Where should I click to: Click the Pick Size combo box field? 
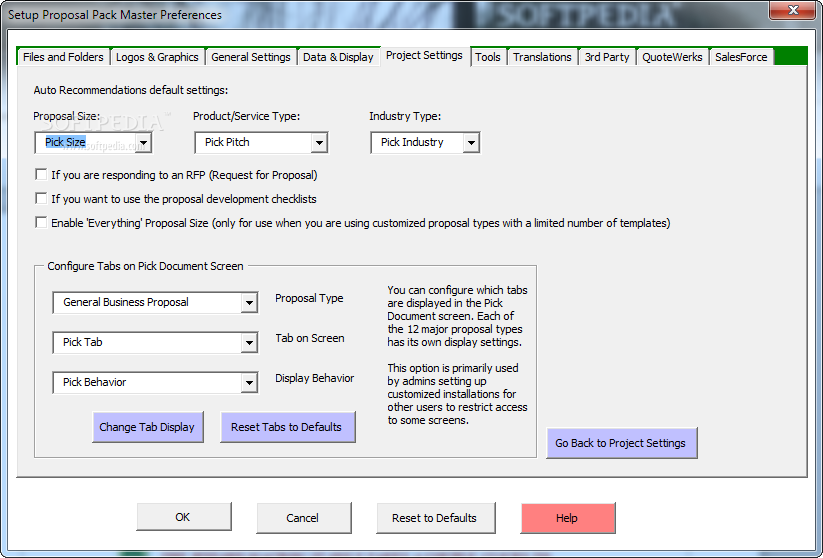point(93,142)
